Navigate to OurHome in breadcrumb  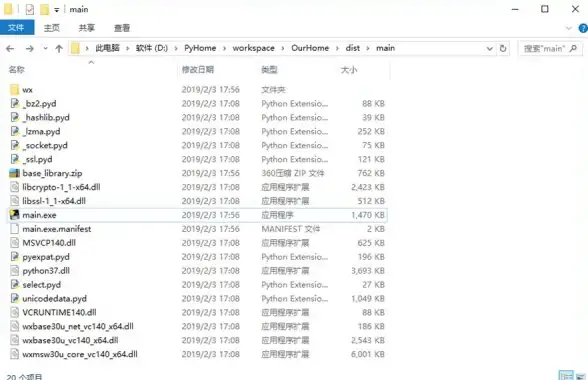click(310, 48)
